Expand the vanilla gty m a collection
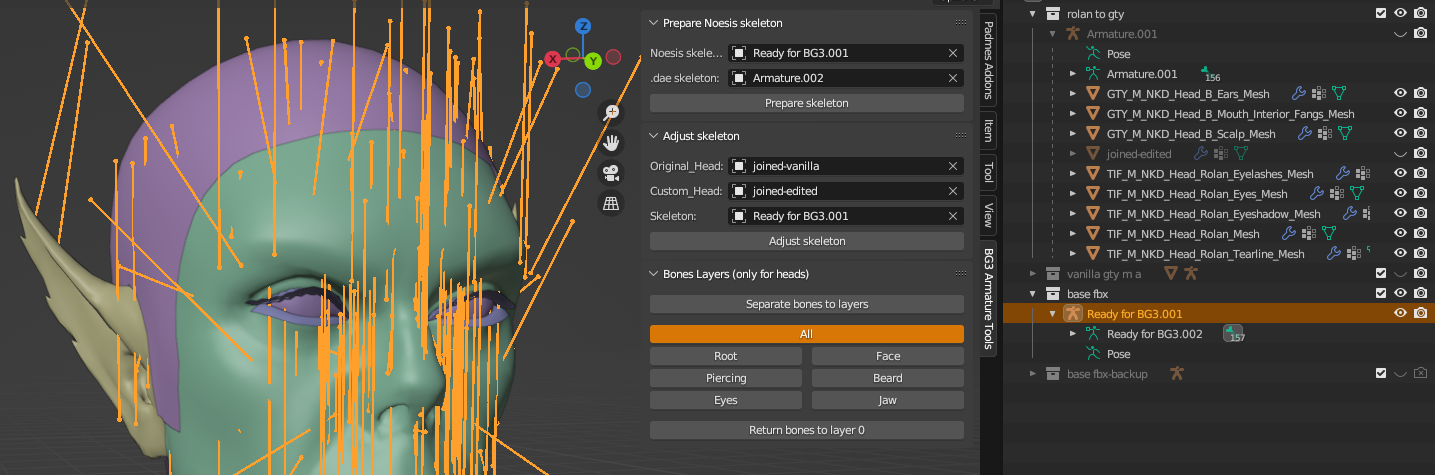Image resolution: width=1435 pixels, height=475 pixels. click(1033, 273)
